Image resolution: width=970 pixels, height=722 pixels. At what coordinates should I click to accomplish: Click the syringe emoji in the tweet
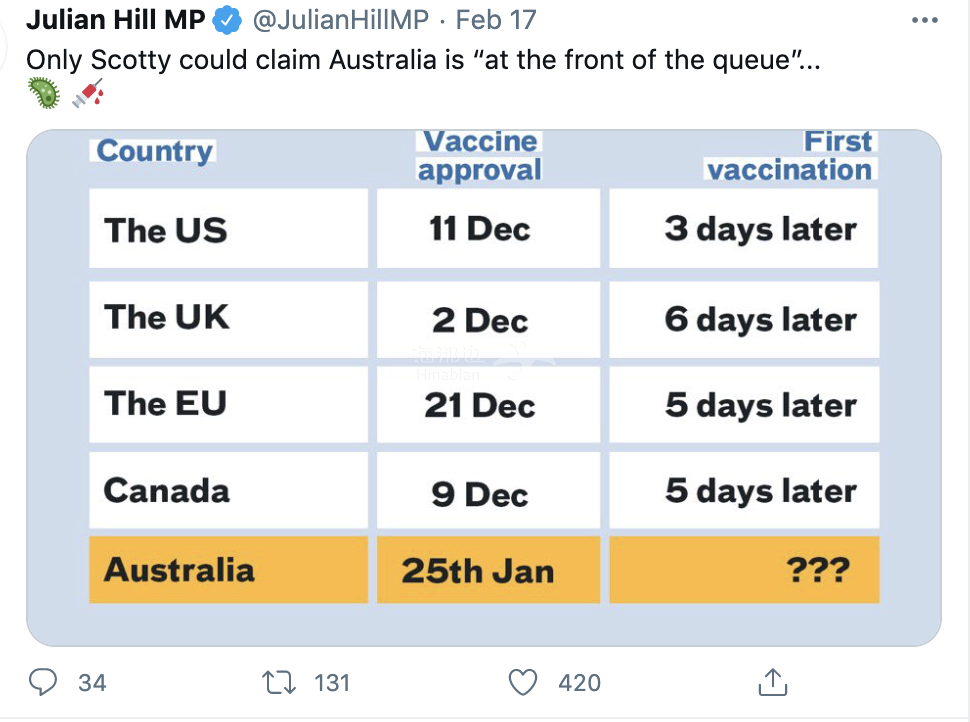[88, 93]
